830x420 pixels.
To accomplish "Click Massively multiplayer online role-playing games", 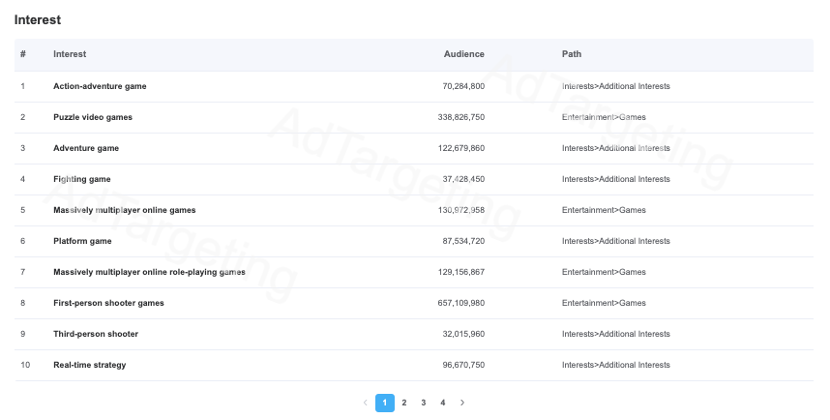I will 149,272.
